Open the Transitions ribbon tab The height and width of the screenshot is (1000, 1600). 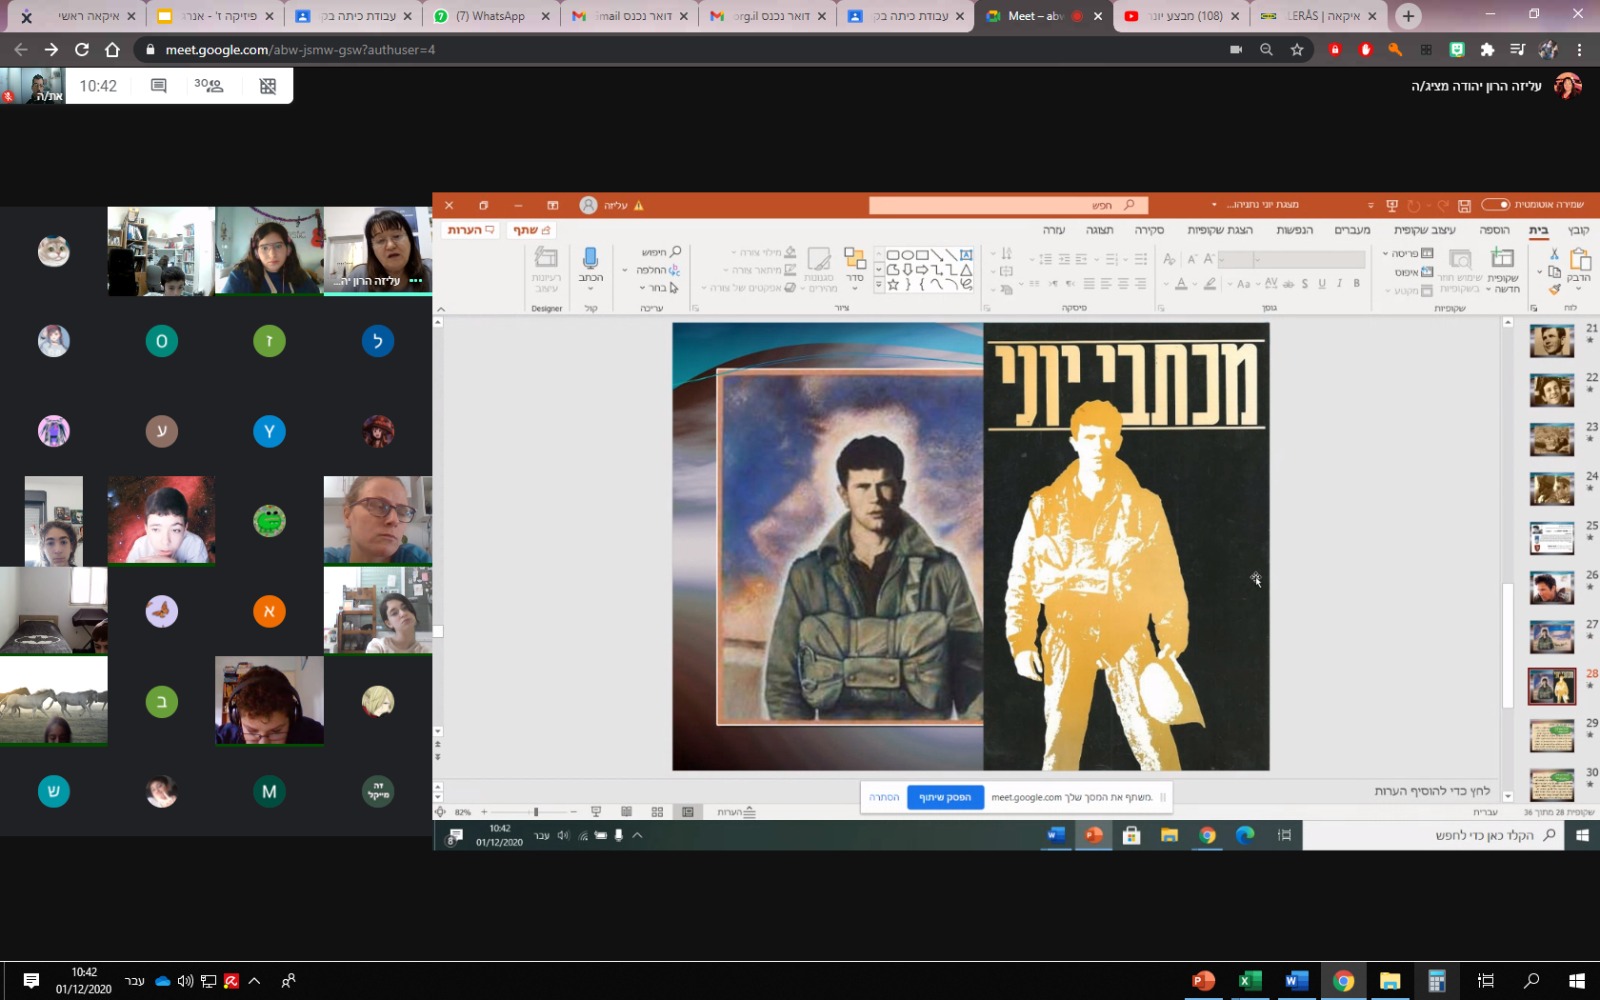[1352, 230]
